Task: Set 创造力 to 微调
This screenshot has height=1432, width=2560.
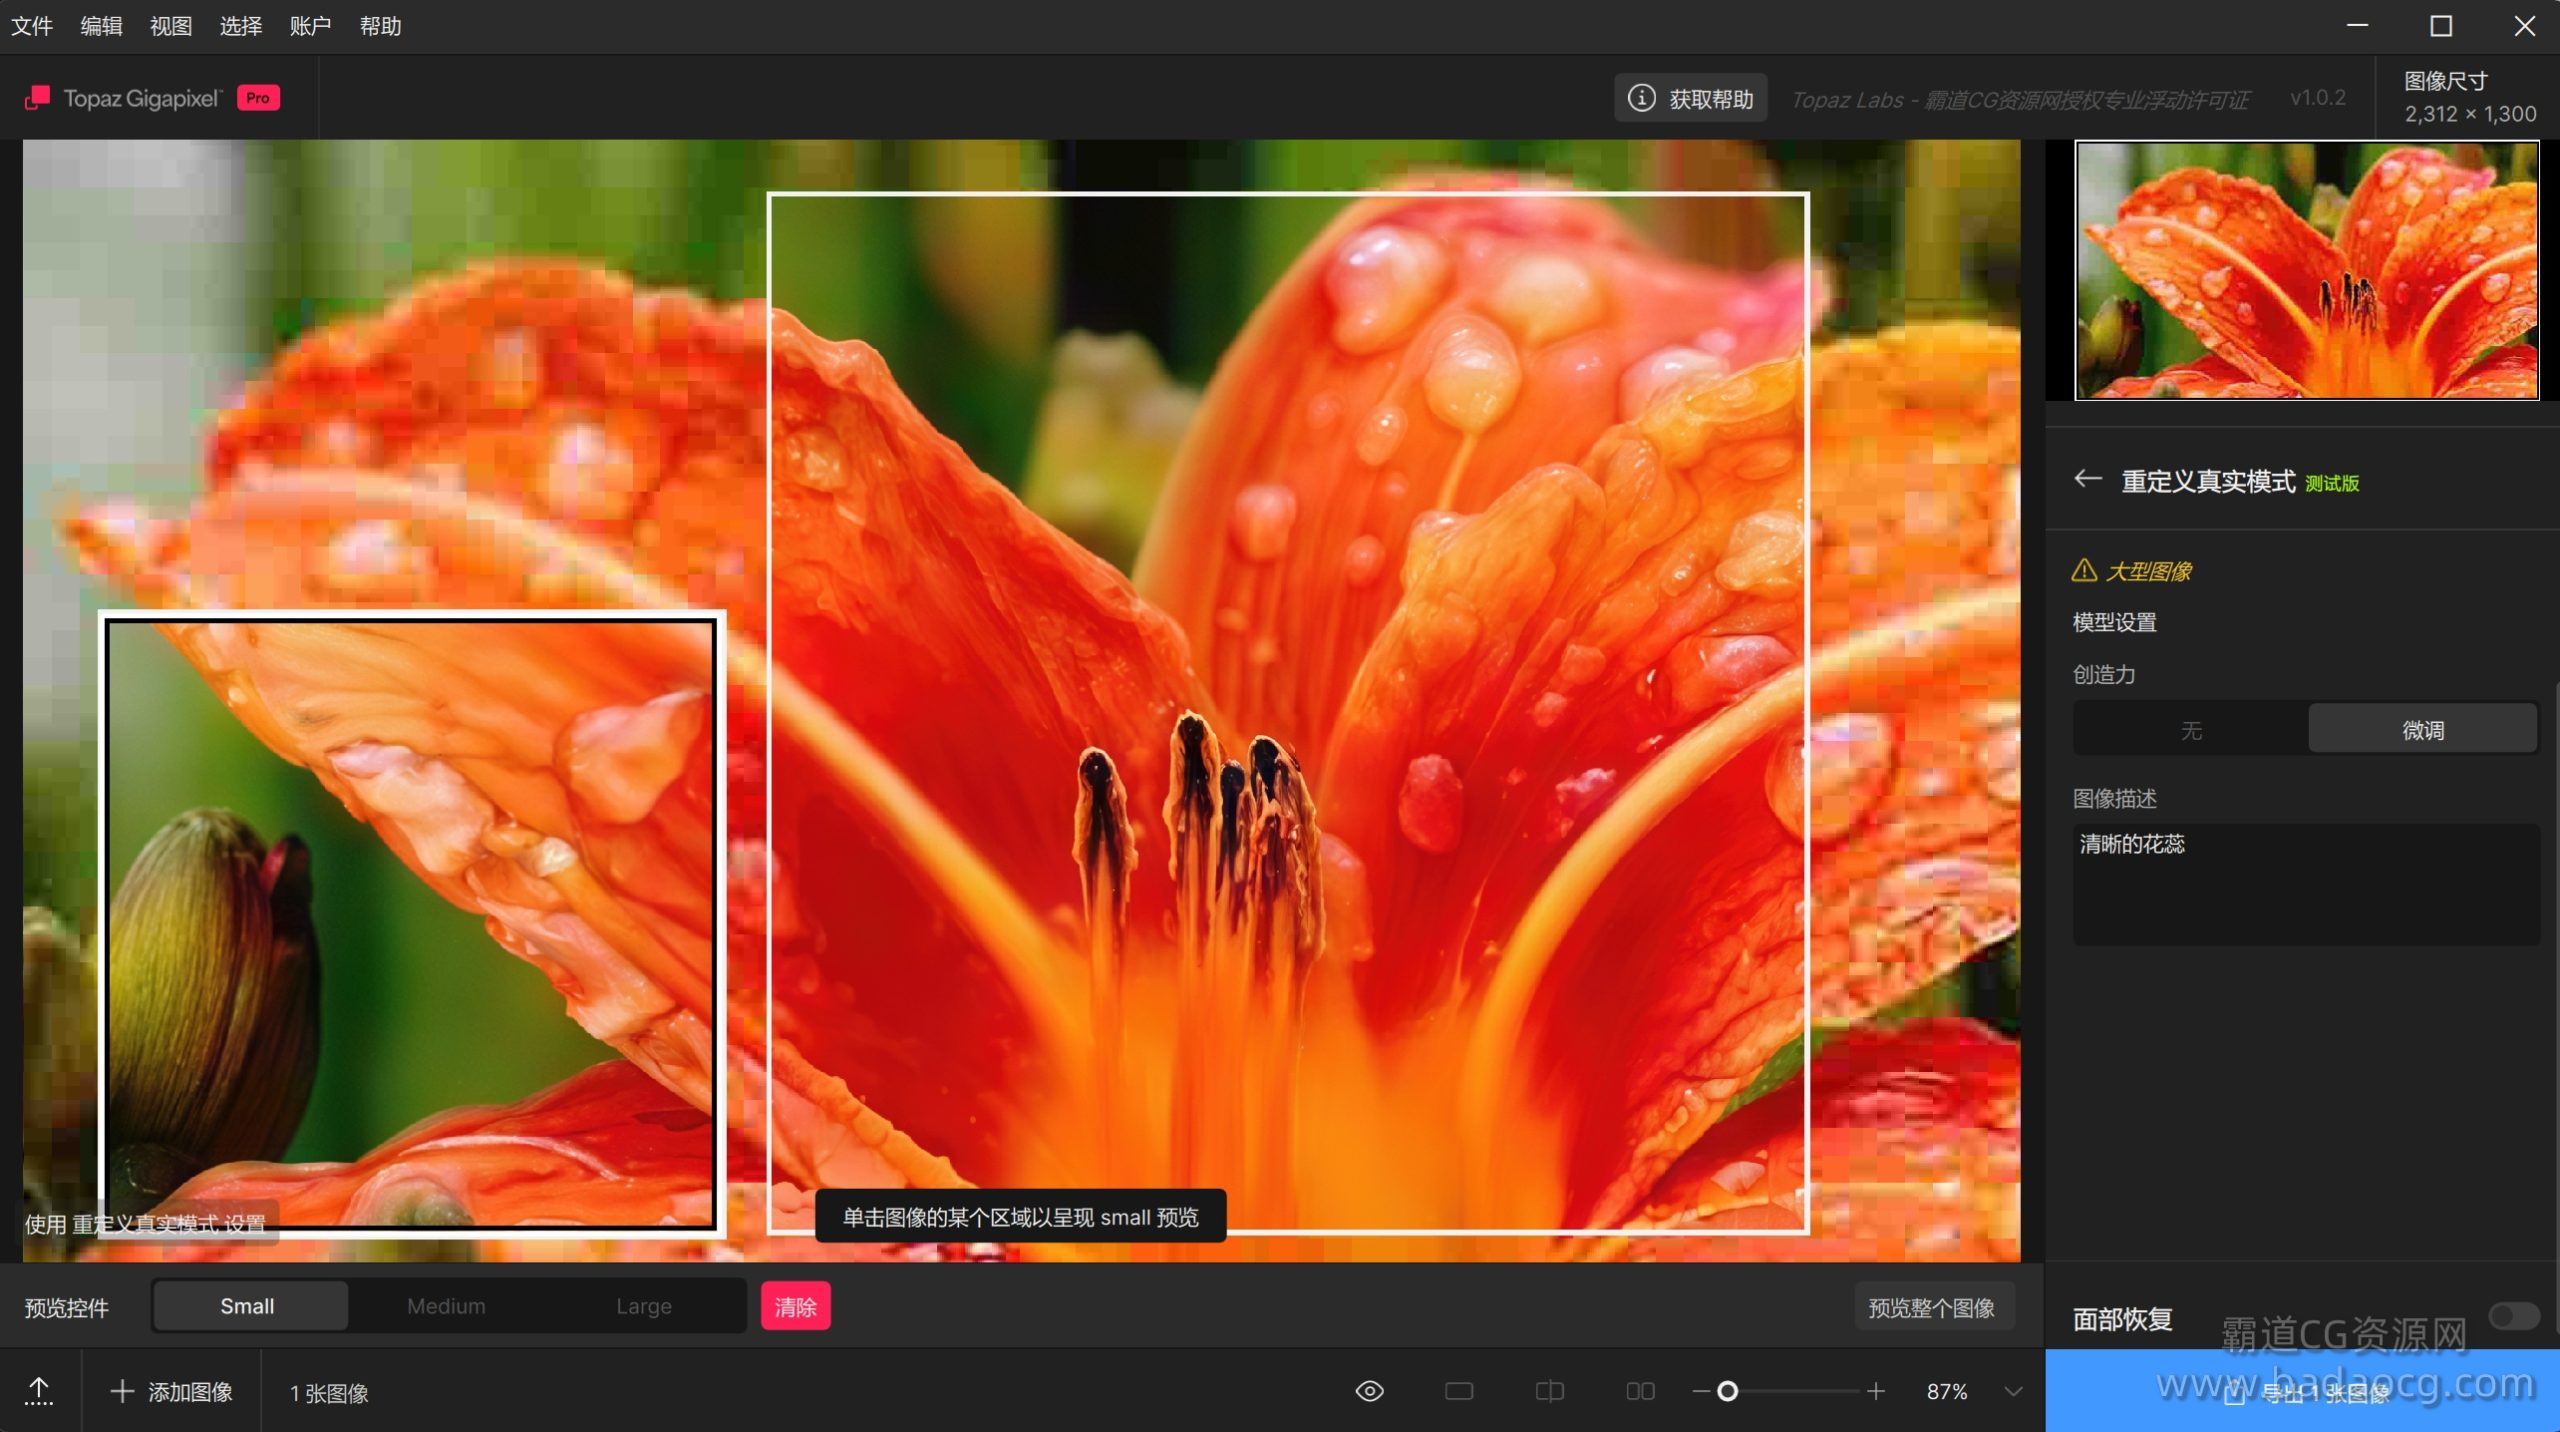Action: (2422, 730)
